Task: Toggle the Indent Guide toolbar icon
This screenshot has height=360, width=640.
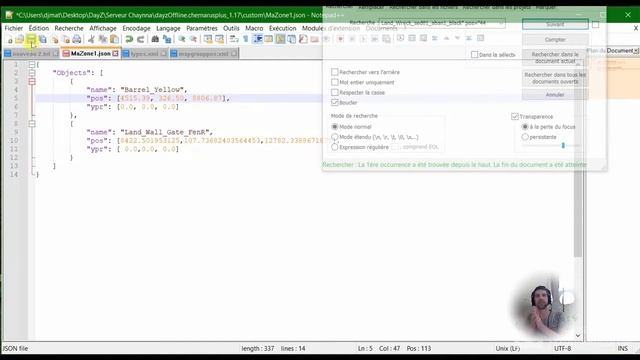Action: 257,39
